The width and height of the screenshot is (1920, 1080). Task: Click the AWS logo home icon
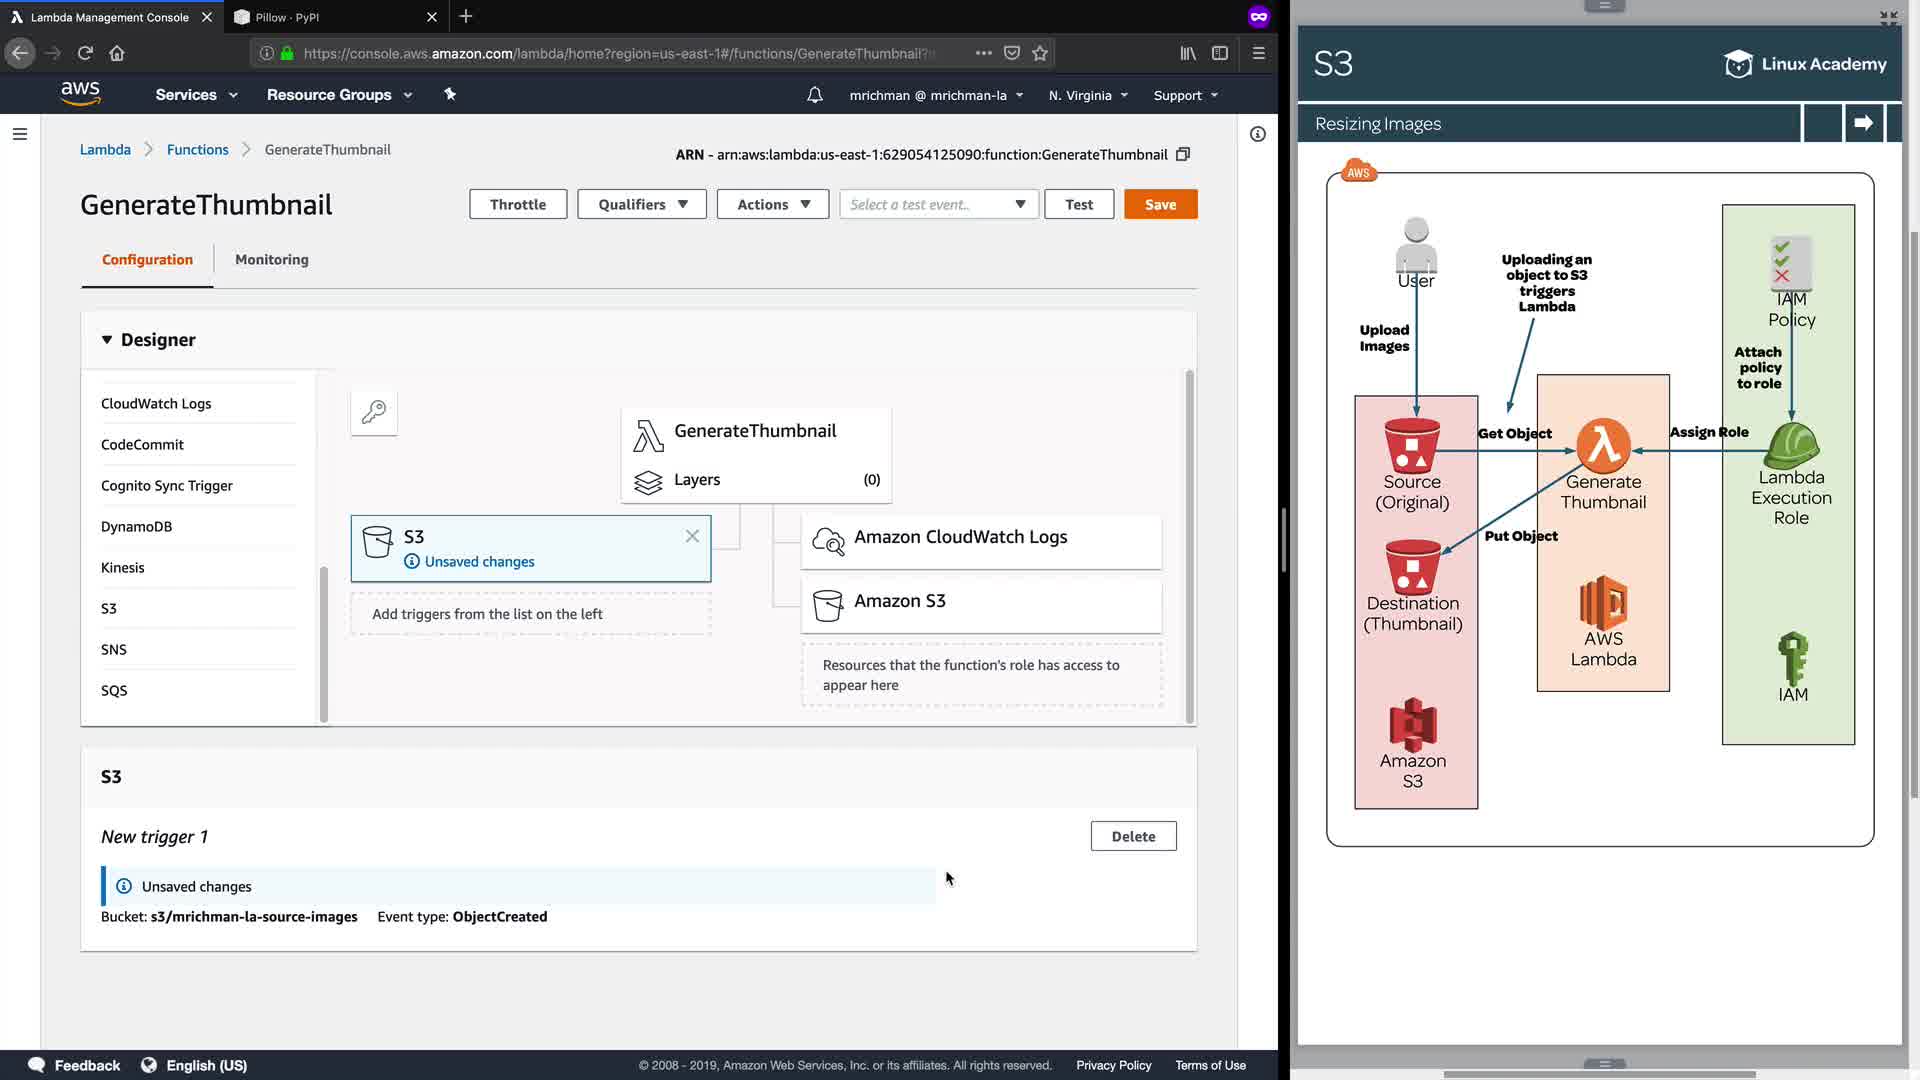(80, 93)
